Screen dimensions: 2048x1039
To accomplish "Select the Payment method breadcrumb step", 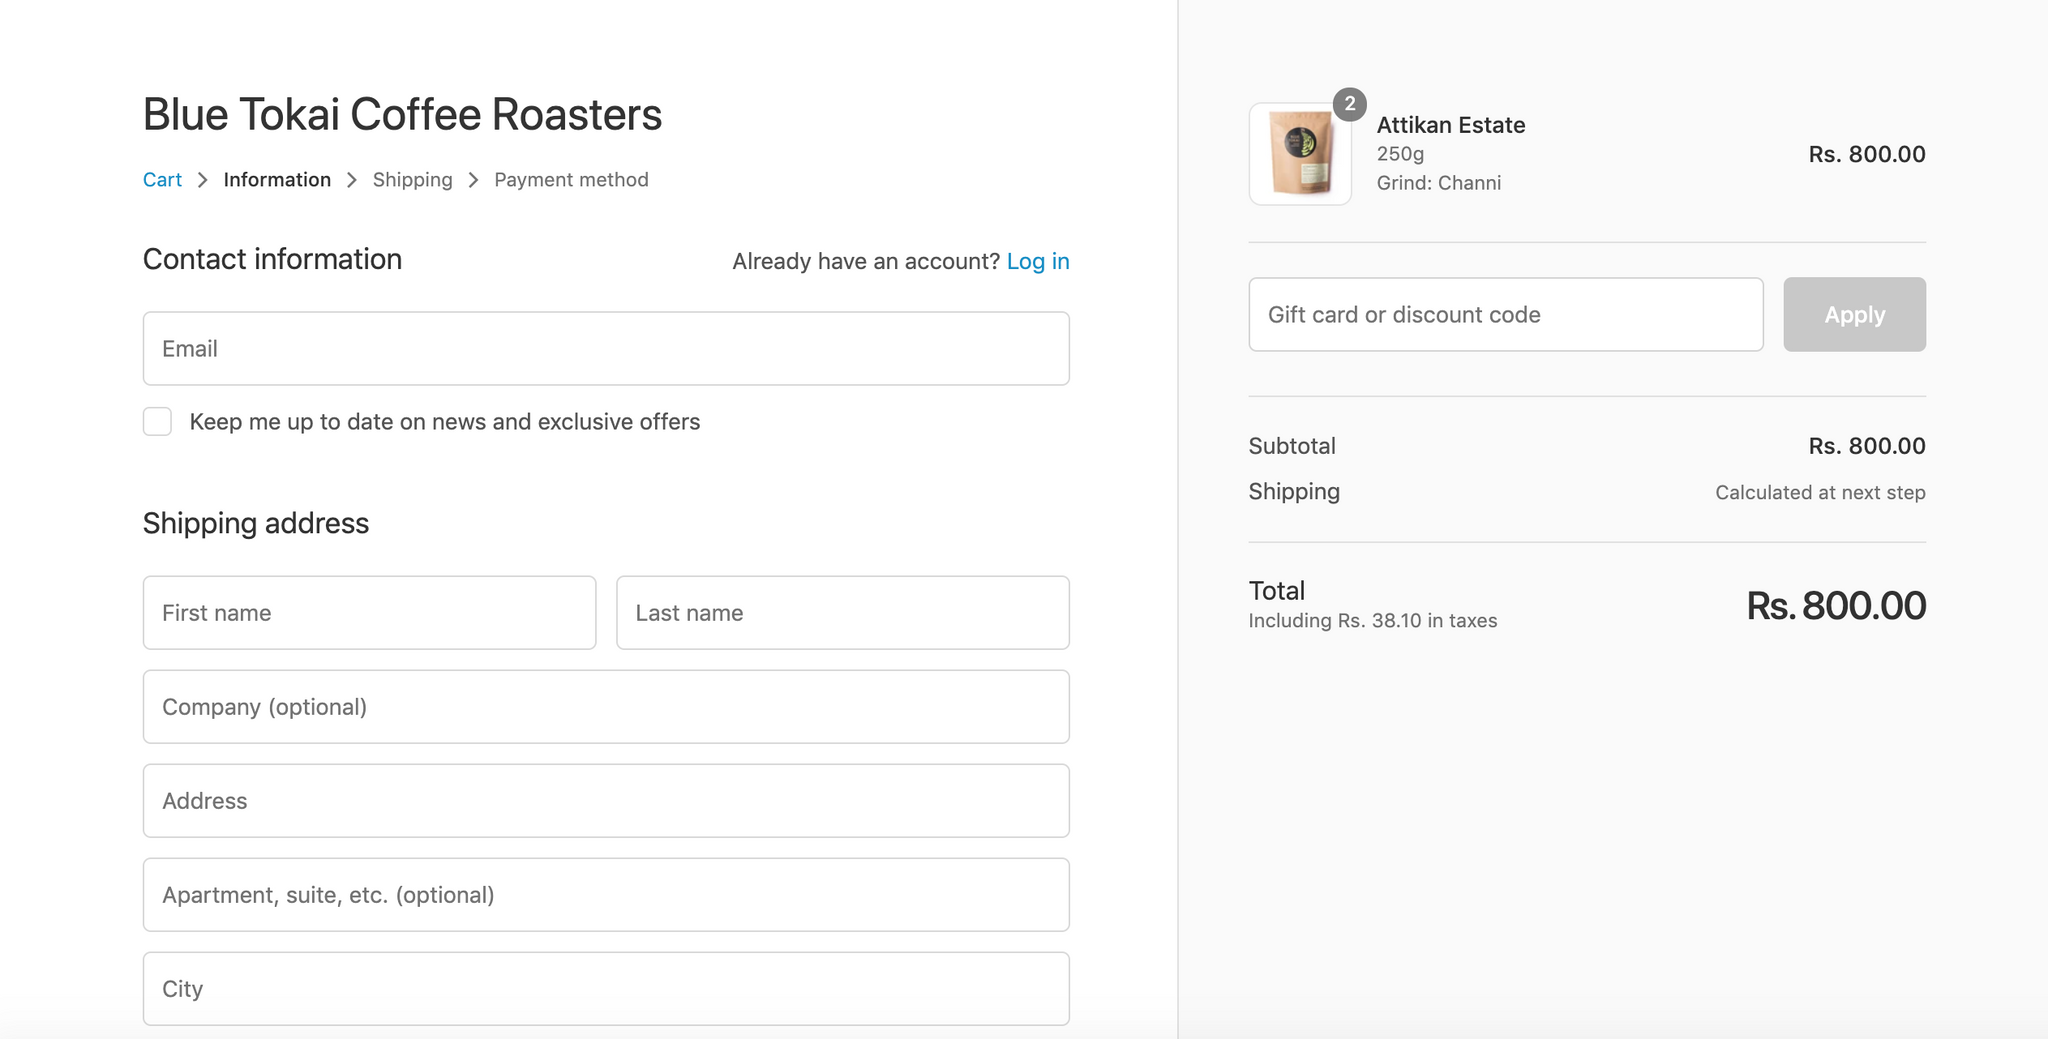I will coord(571,180).
